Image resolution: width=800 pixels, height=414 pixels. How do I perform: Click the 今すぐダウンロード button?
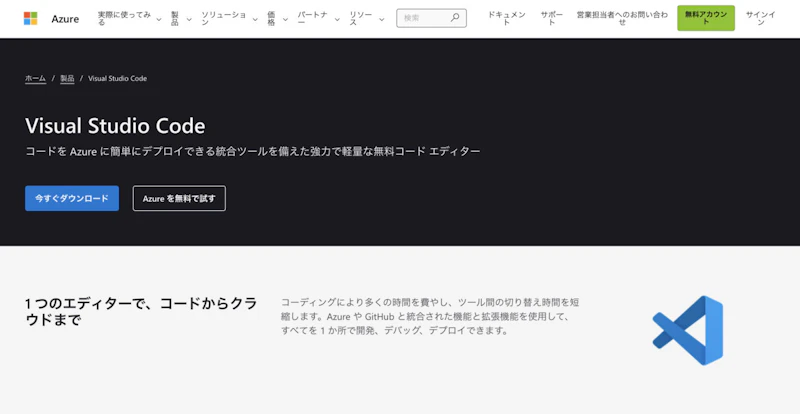pyautogui.click(x=72, y=198)
